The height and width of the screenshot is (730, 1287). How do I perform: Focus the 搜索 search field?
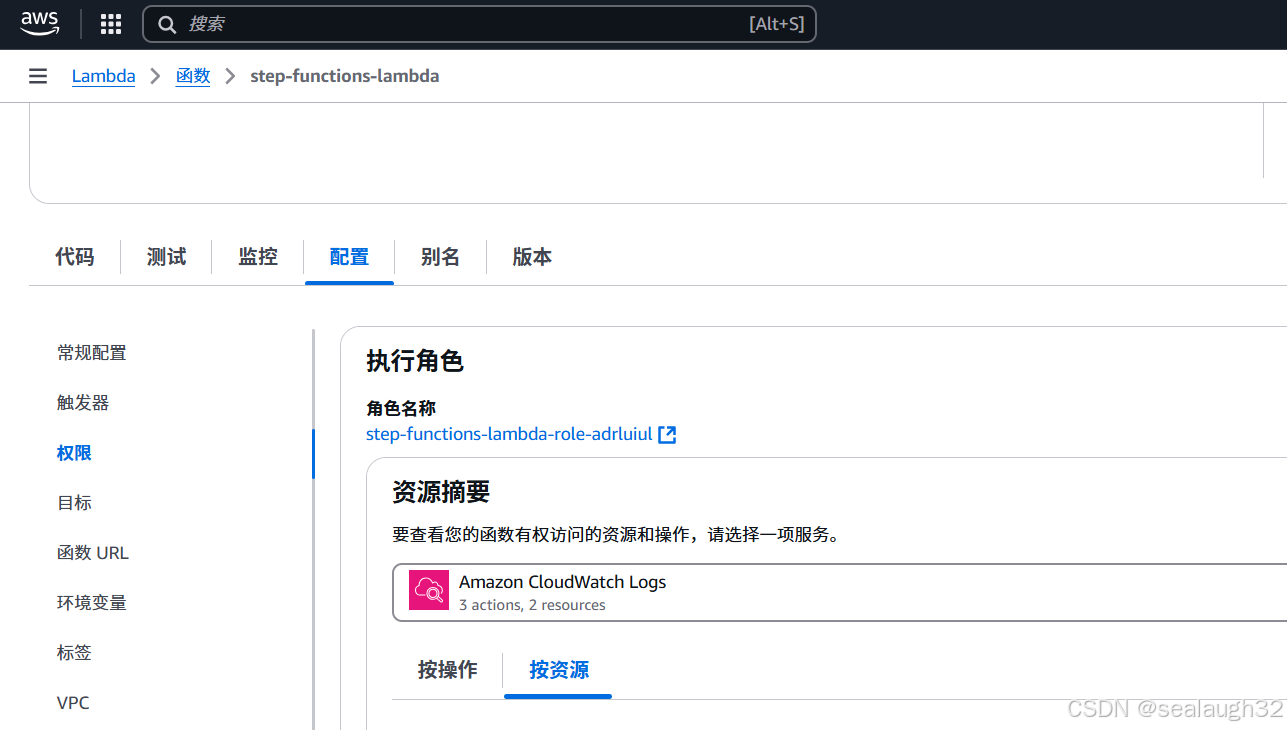479,24
